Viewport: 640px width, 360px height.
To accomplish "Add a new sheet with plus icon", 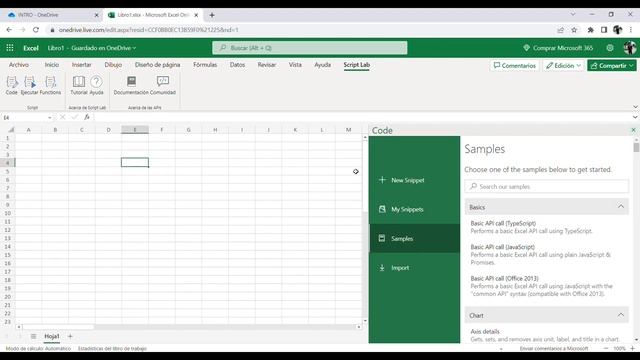I will (70, 336).
